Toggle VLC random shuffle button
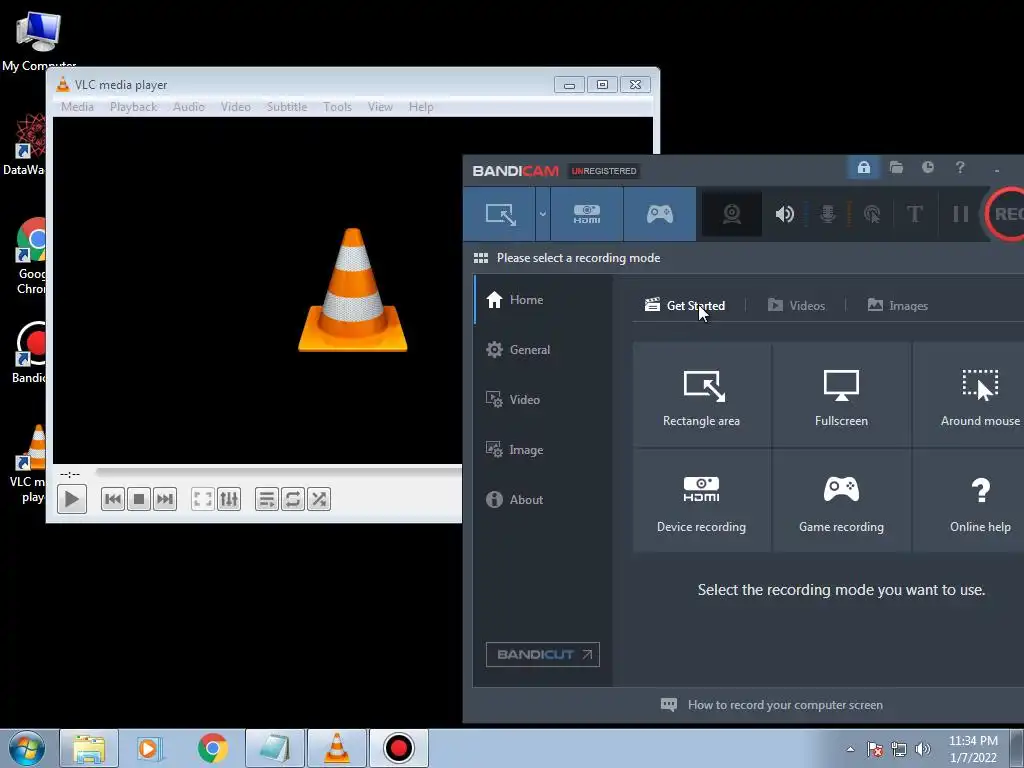1024x768 pixels. tap(319, 500)
